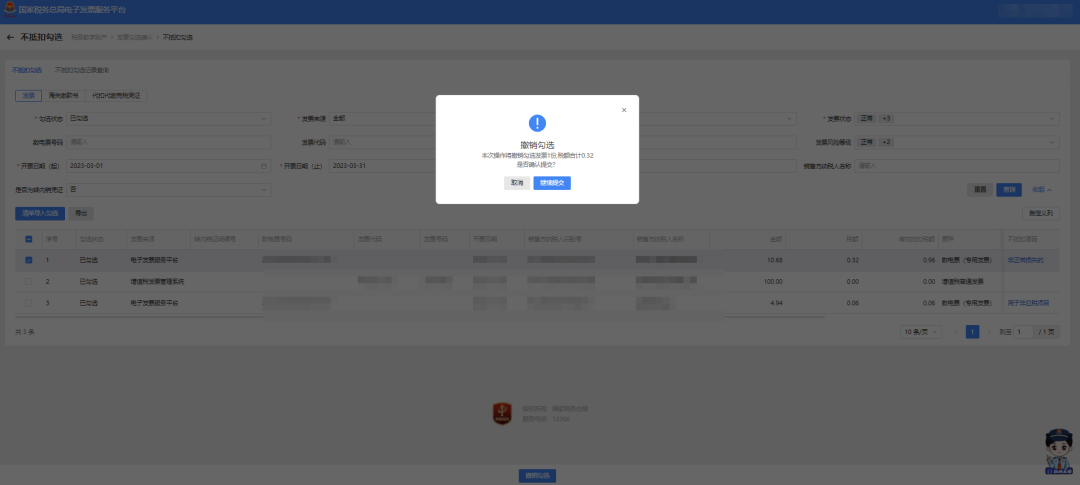The width and height of the screenshot is (1080, 485).
Task: Open the 发票状态 dropdown
Action: click(x=957, y=118)
